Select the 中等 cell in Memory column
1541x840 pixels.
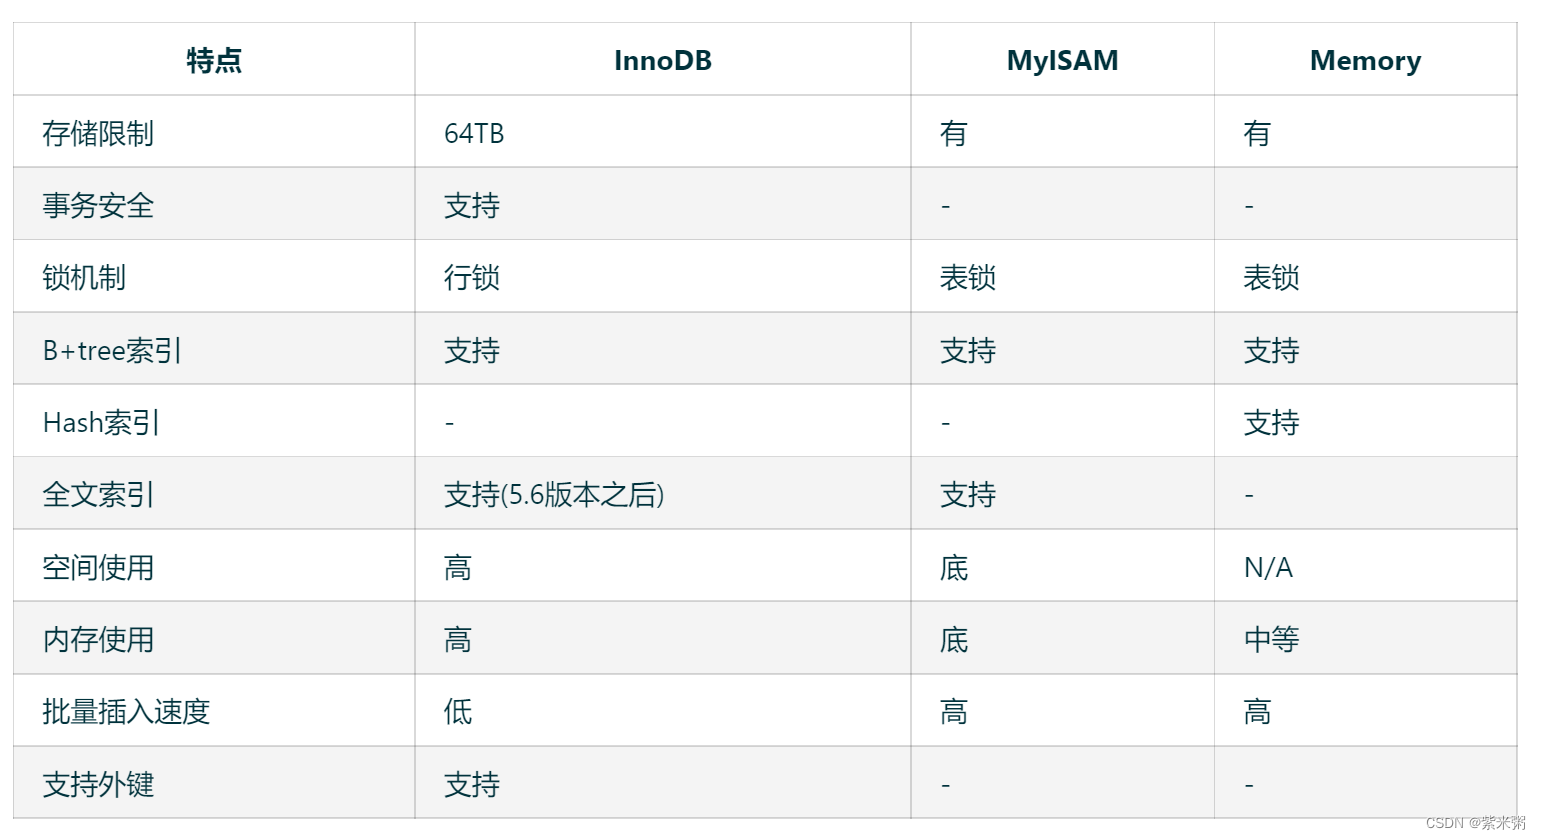click(x=1271, y=639)
